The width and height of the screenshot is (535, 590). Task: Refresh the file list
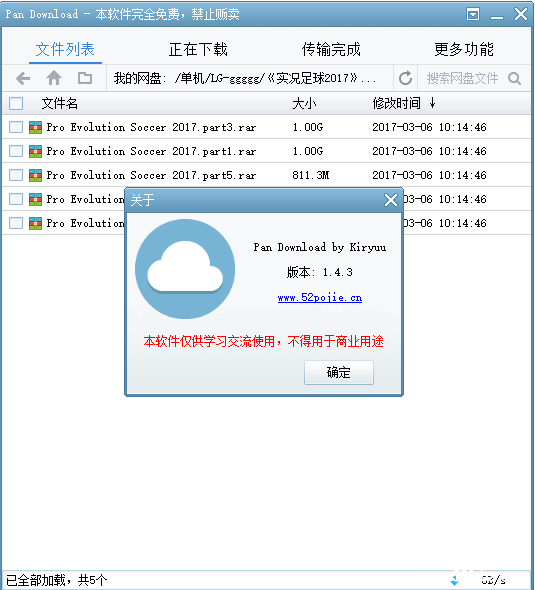click(x=405, y=78)
